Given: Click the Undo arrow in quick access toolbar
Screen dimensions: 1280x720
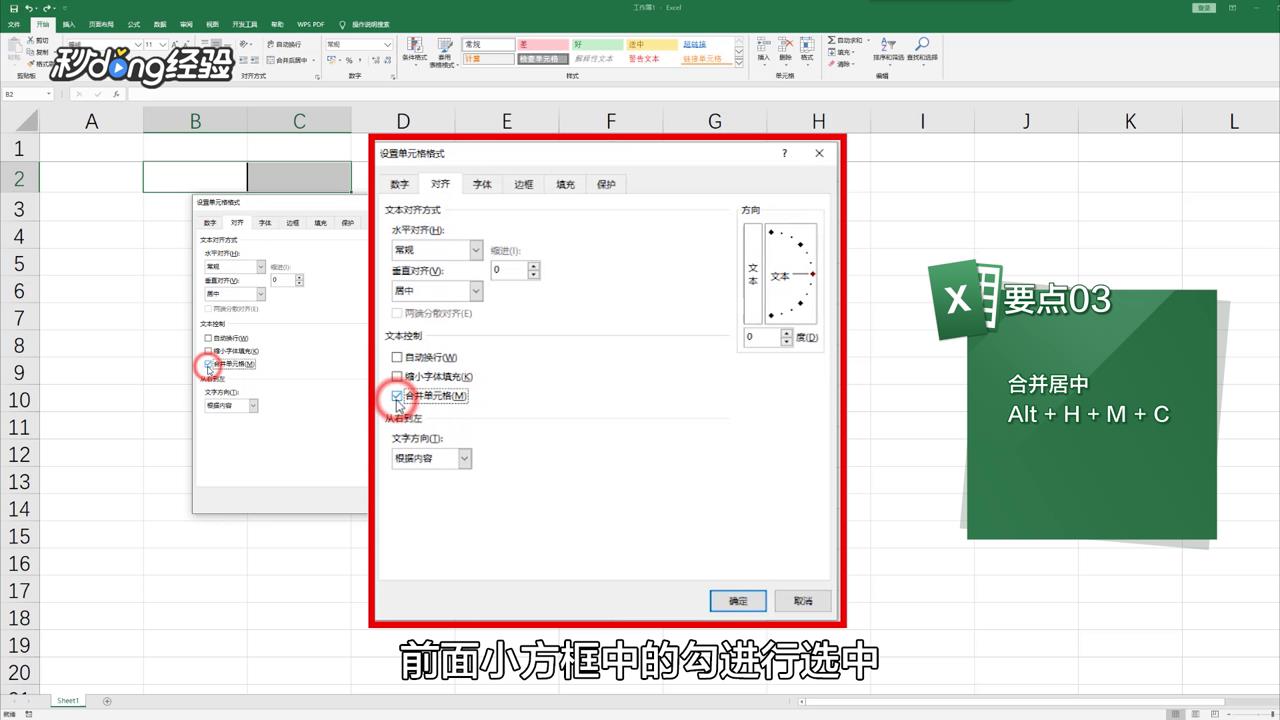Looking at the screenshot, I should click(30, 8).
